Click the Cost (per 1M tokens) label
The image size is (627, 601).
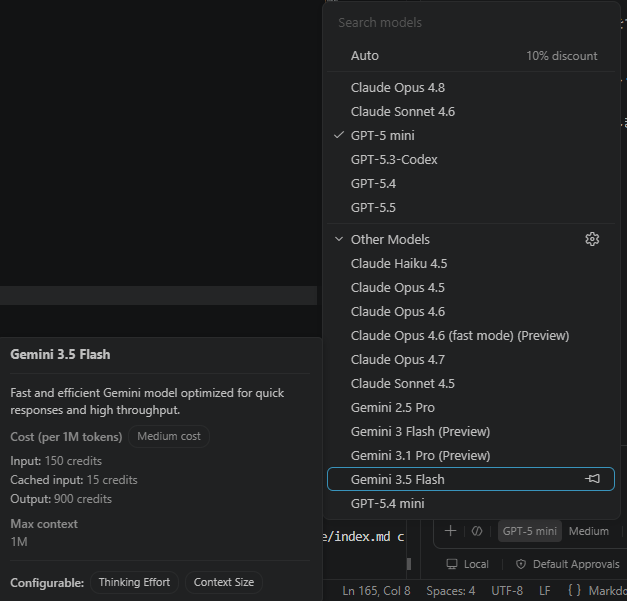click(x=66, y=437)
